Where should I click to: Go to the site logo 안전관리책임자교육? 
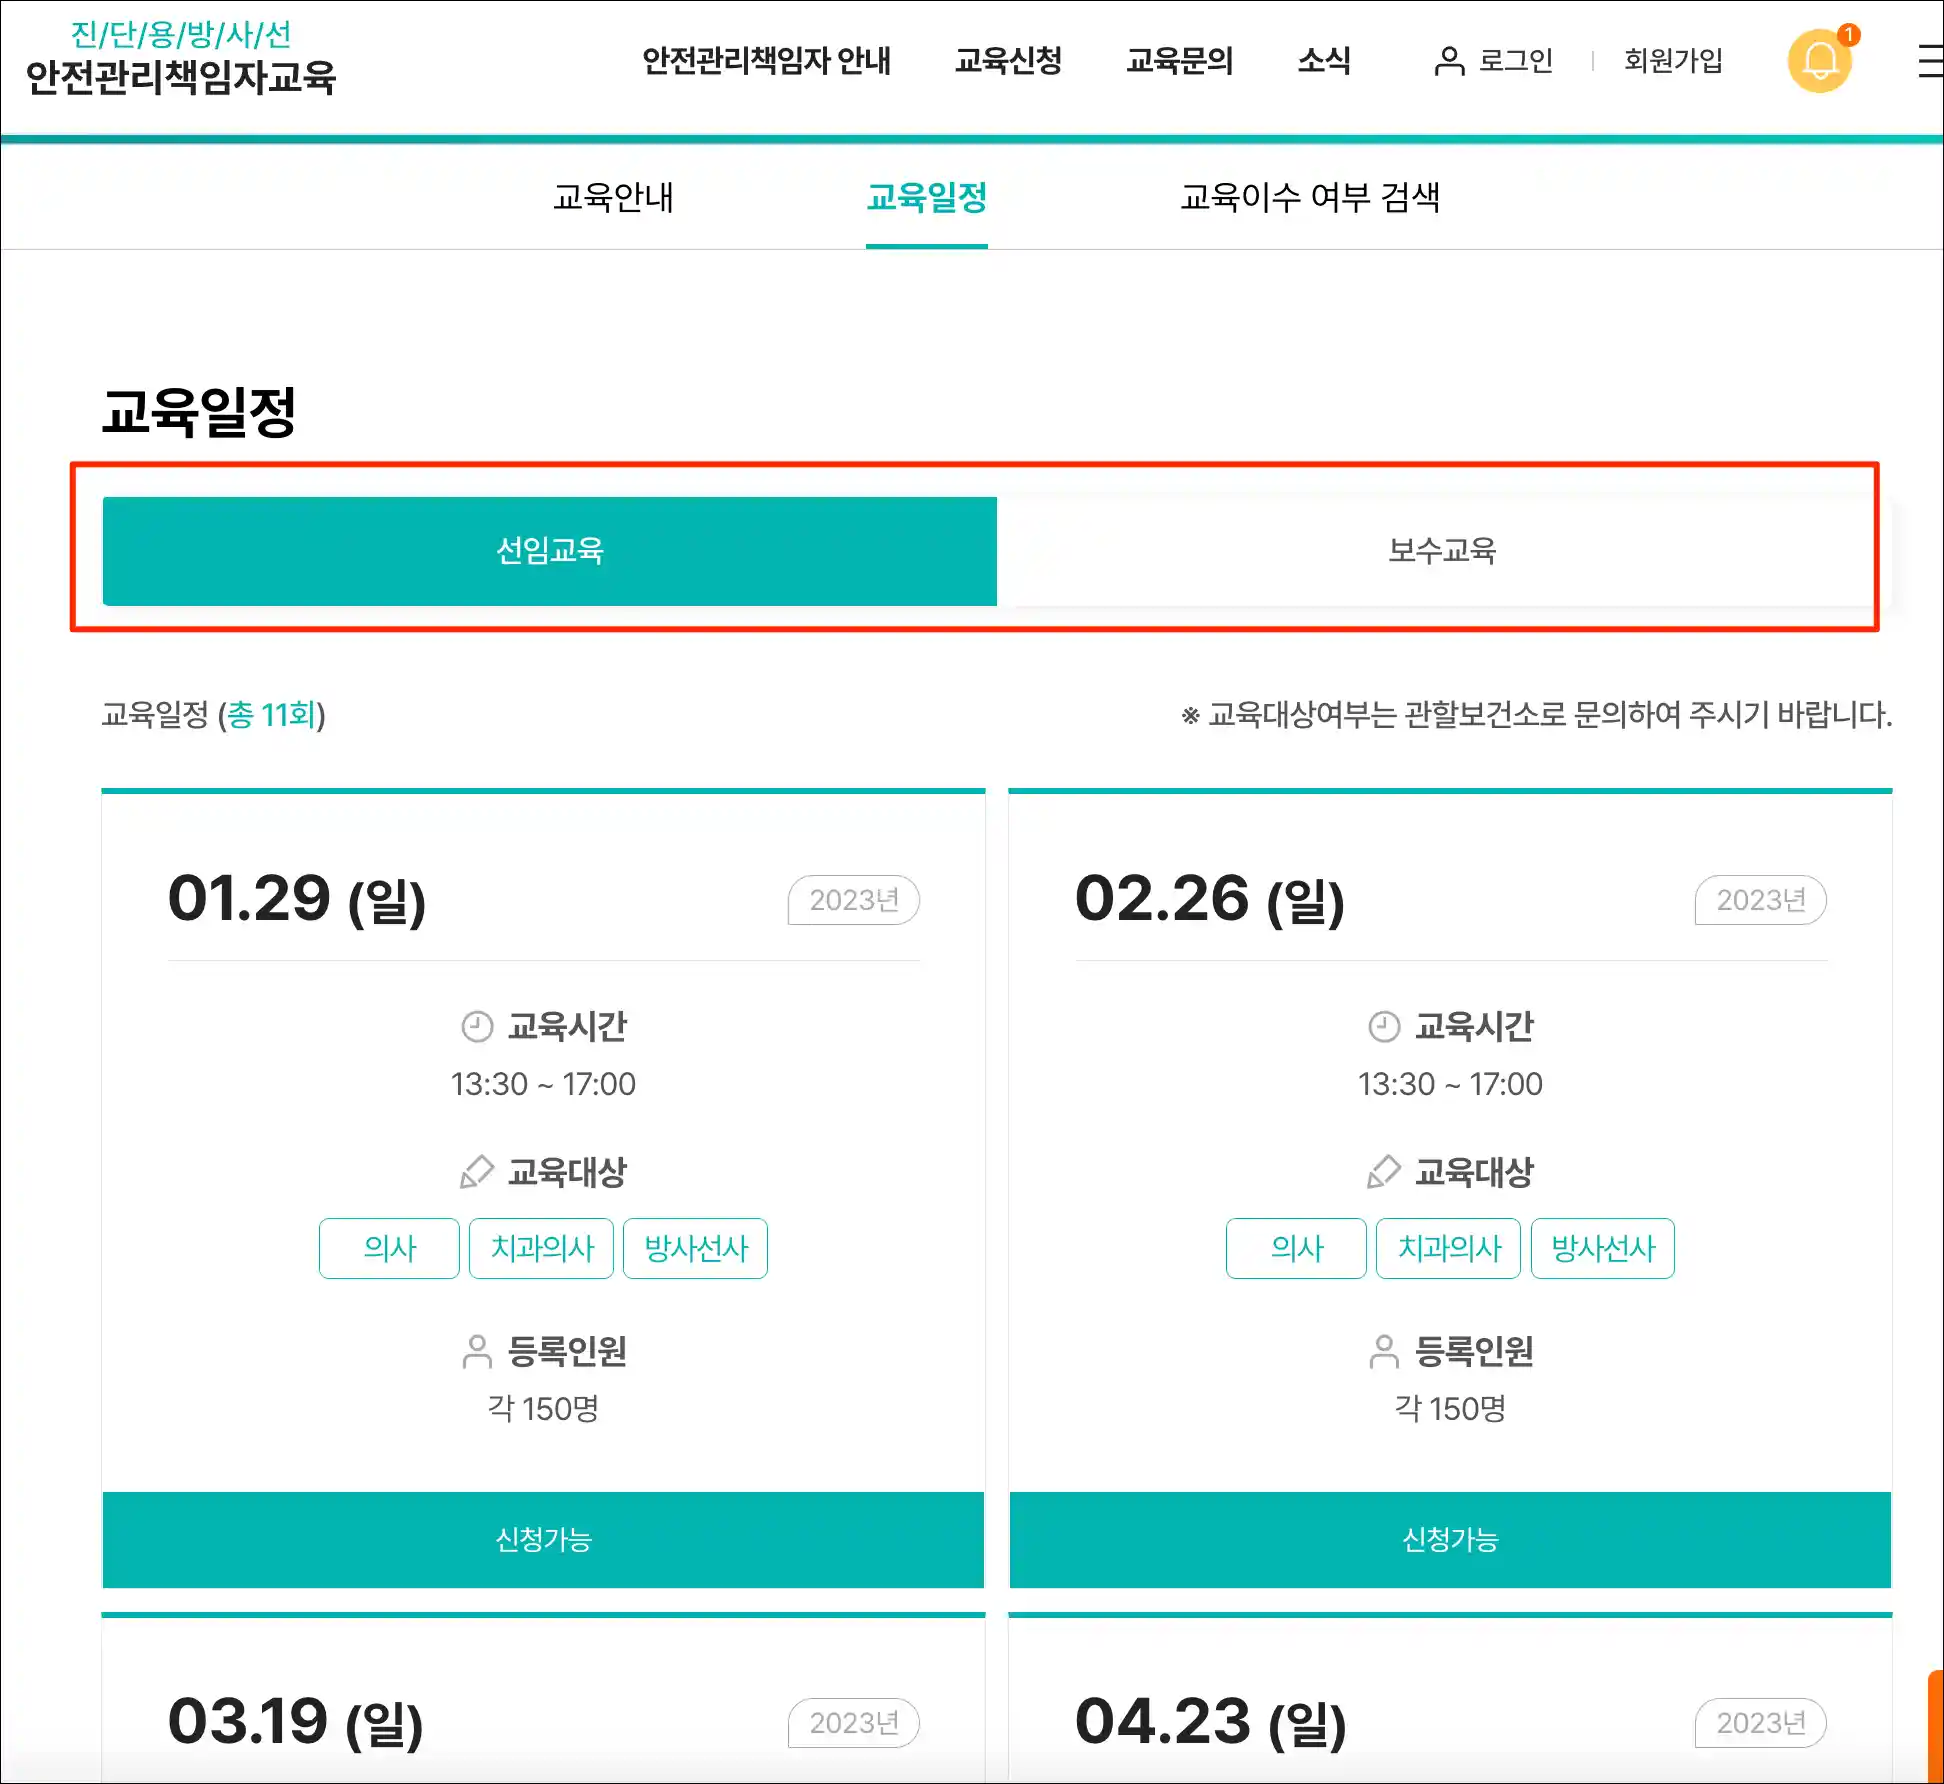click(181, 59)
